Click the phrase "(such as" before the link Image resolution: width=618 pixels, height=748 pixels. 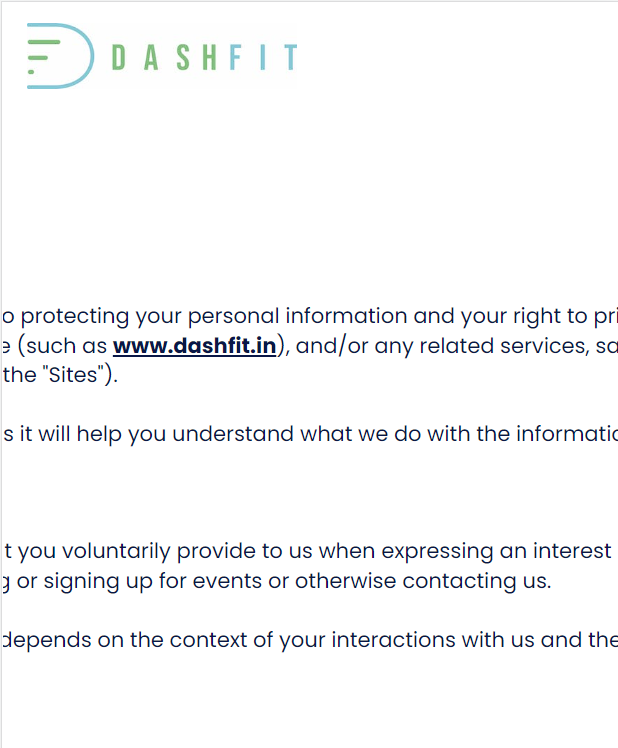click(62, 346)
